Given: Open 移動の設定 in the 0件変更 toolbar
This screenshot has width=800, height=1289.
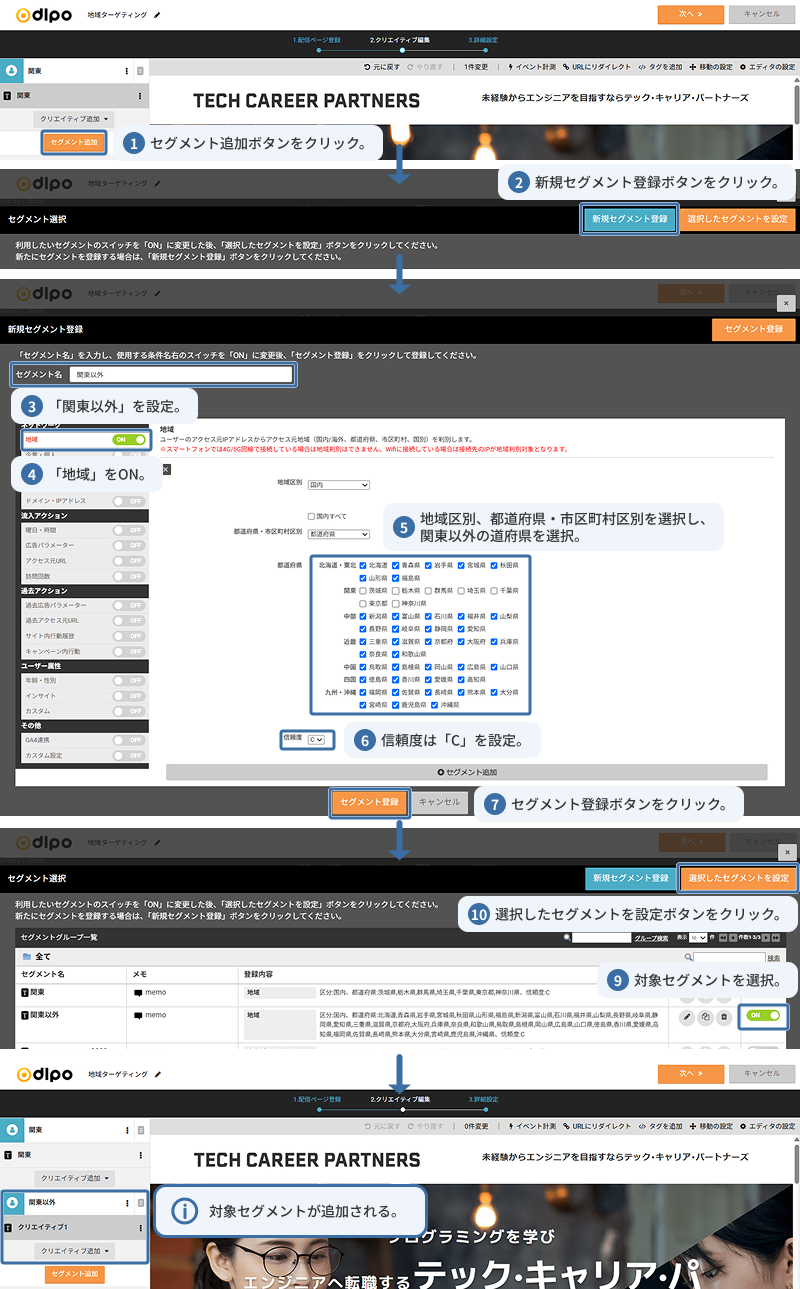Looking at the screenshot, I should pos(711,1126).
